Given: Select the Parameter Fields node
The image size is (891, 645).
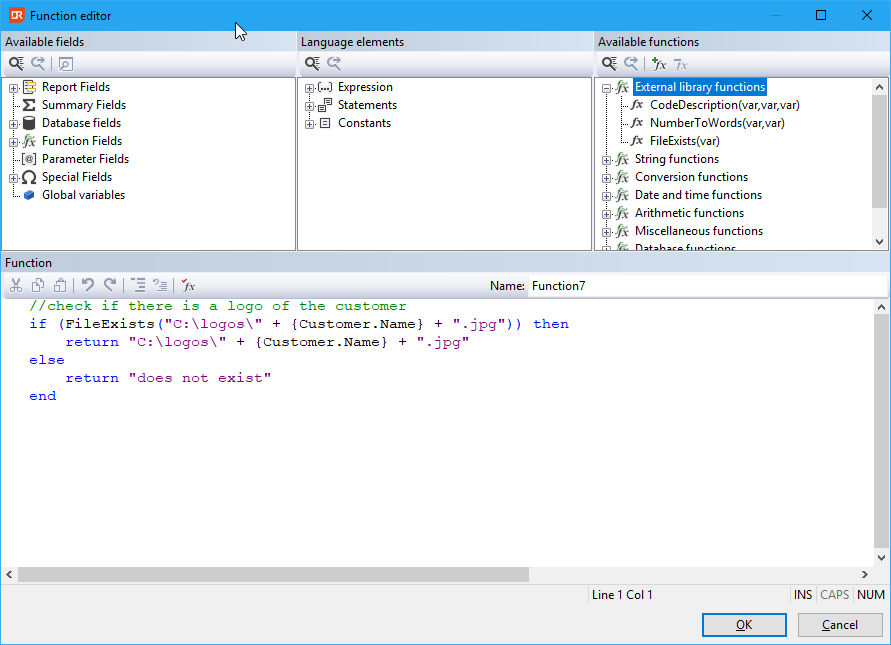Looking at the screenshot, I should [x=85, y=159].
